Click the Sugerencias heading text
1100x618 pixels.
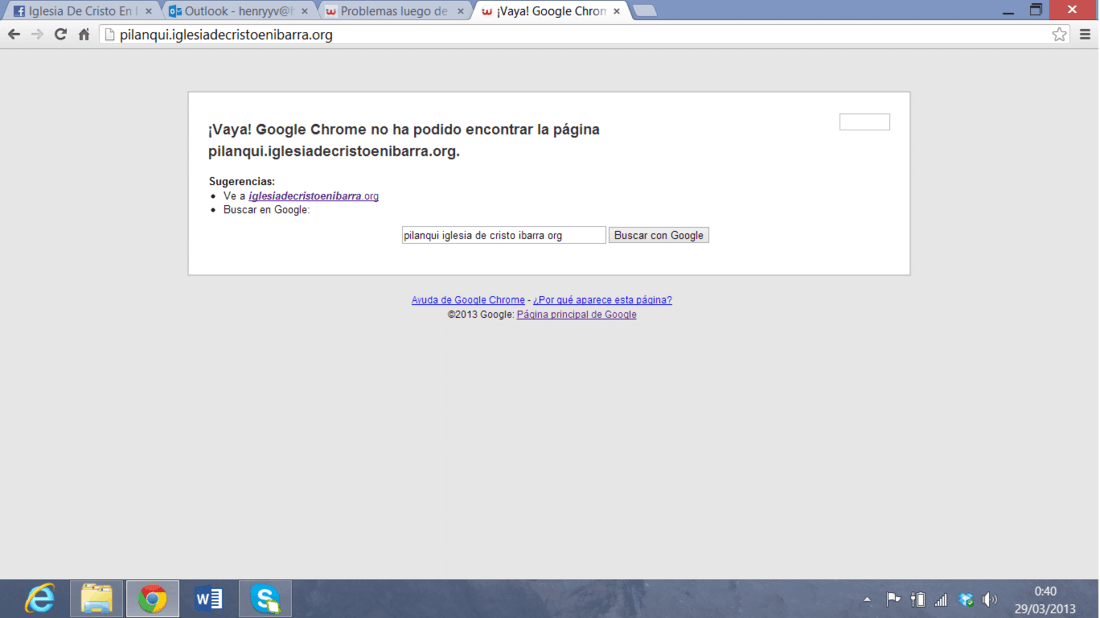click(241, 181)
